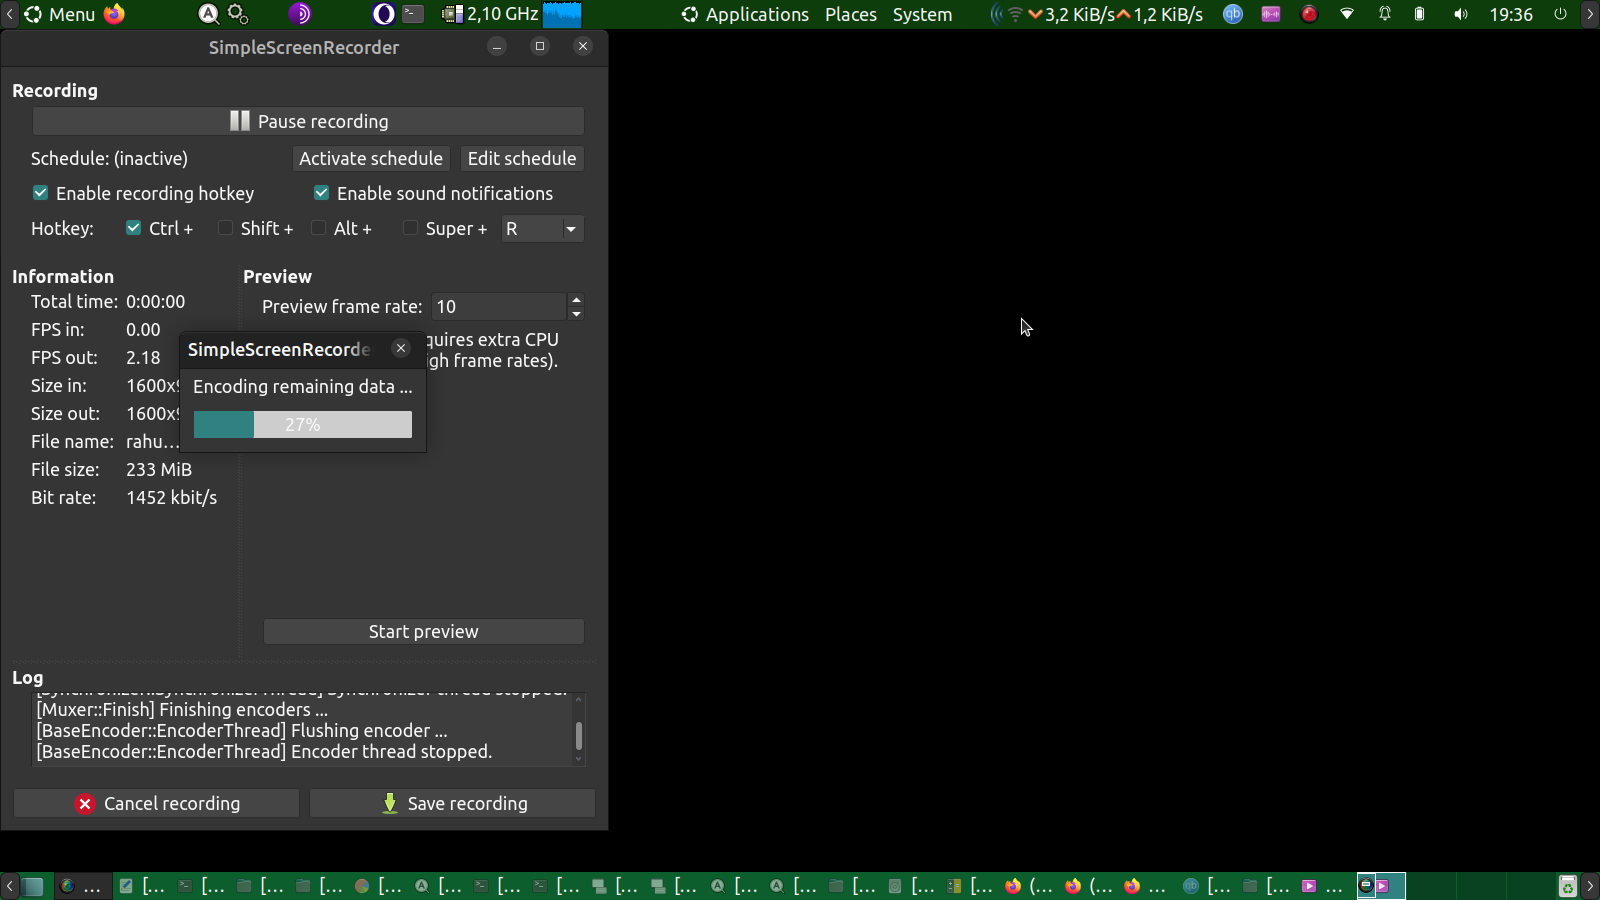Launch Firefox from the top panel
Viewport: 1600px width, 900px height.
pyautogui.click(x=115, y=14)
